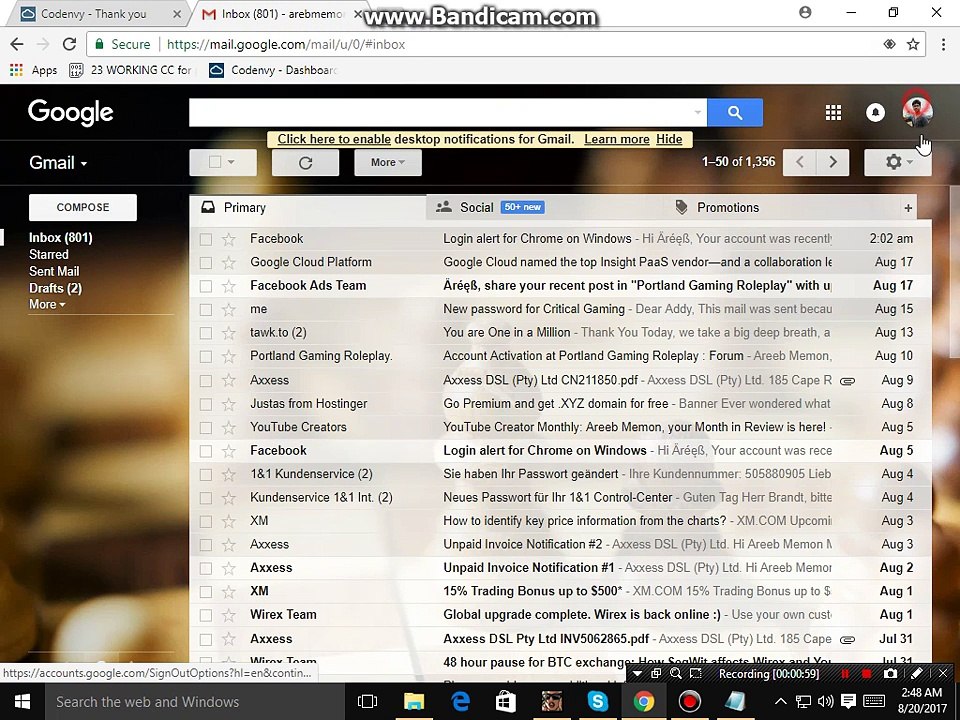Open File Explorer from the taskbar
The width and height of the screenshot is (960, 720).
coord(414,701)
